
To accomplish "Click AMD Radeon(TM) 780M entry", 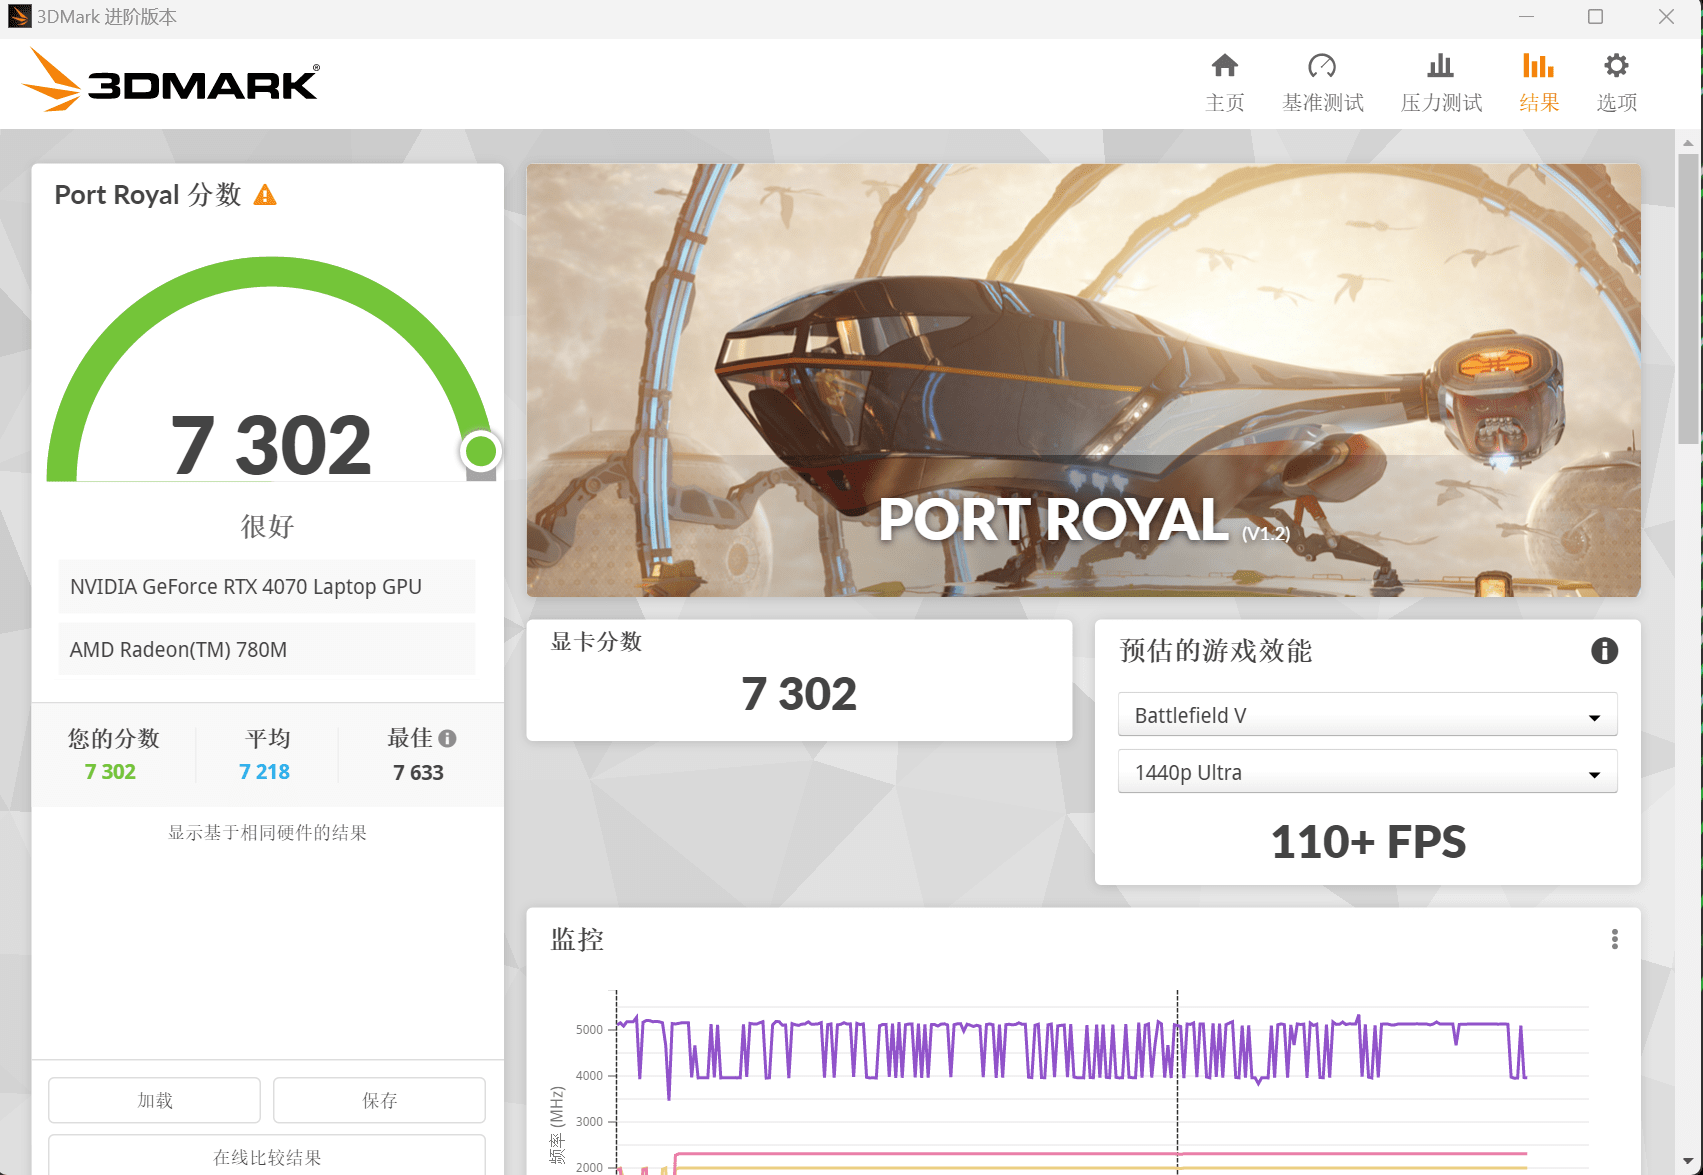I will click(x=267, y=649).
